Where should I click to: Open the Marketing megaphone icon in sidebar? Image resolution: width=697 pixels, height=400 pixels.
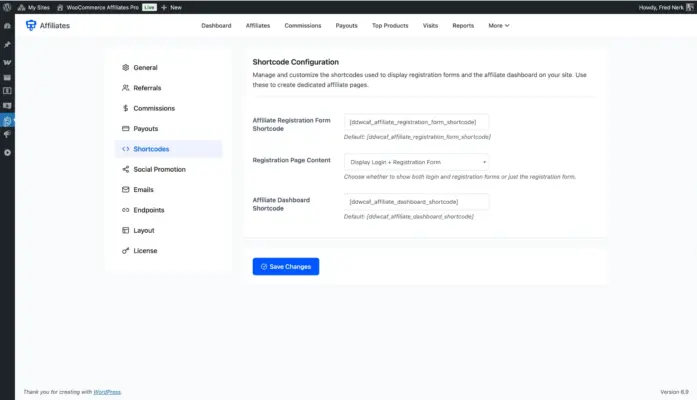coord(7,134)
